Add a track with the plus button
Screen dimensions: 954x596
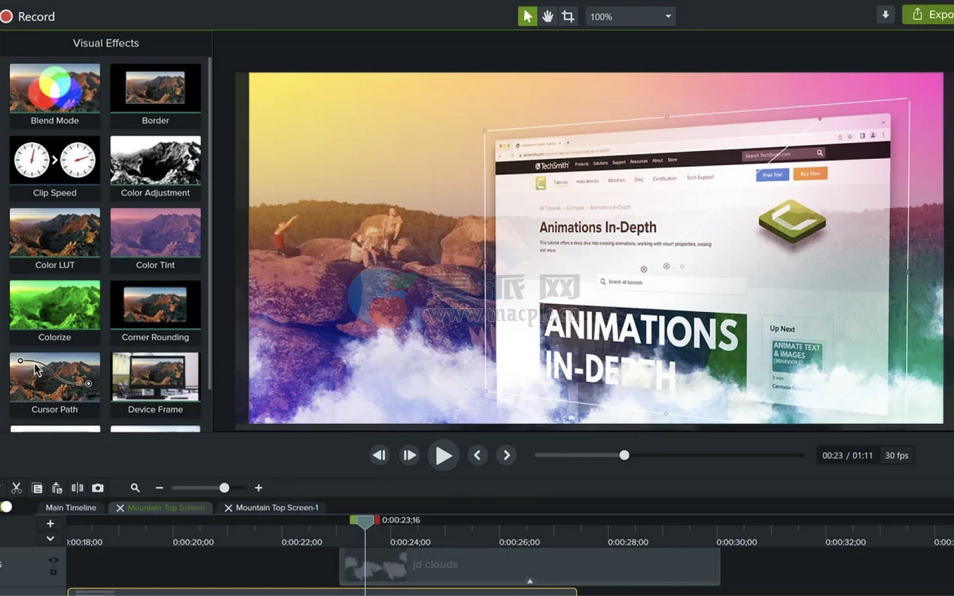[x=50, y=524]
